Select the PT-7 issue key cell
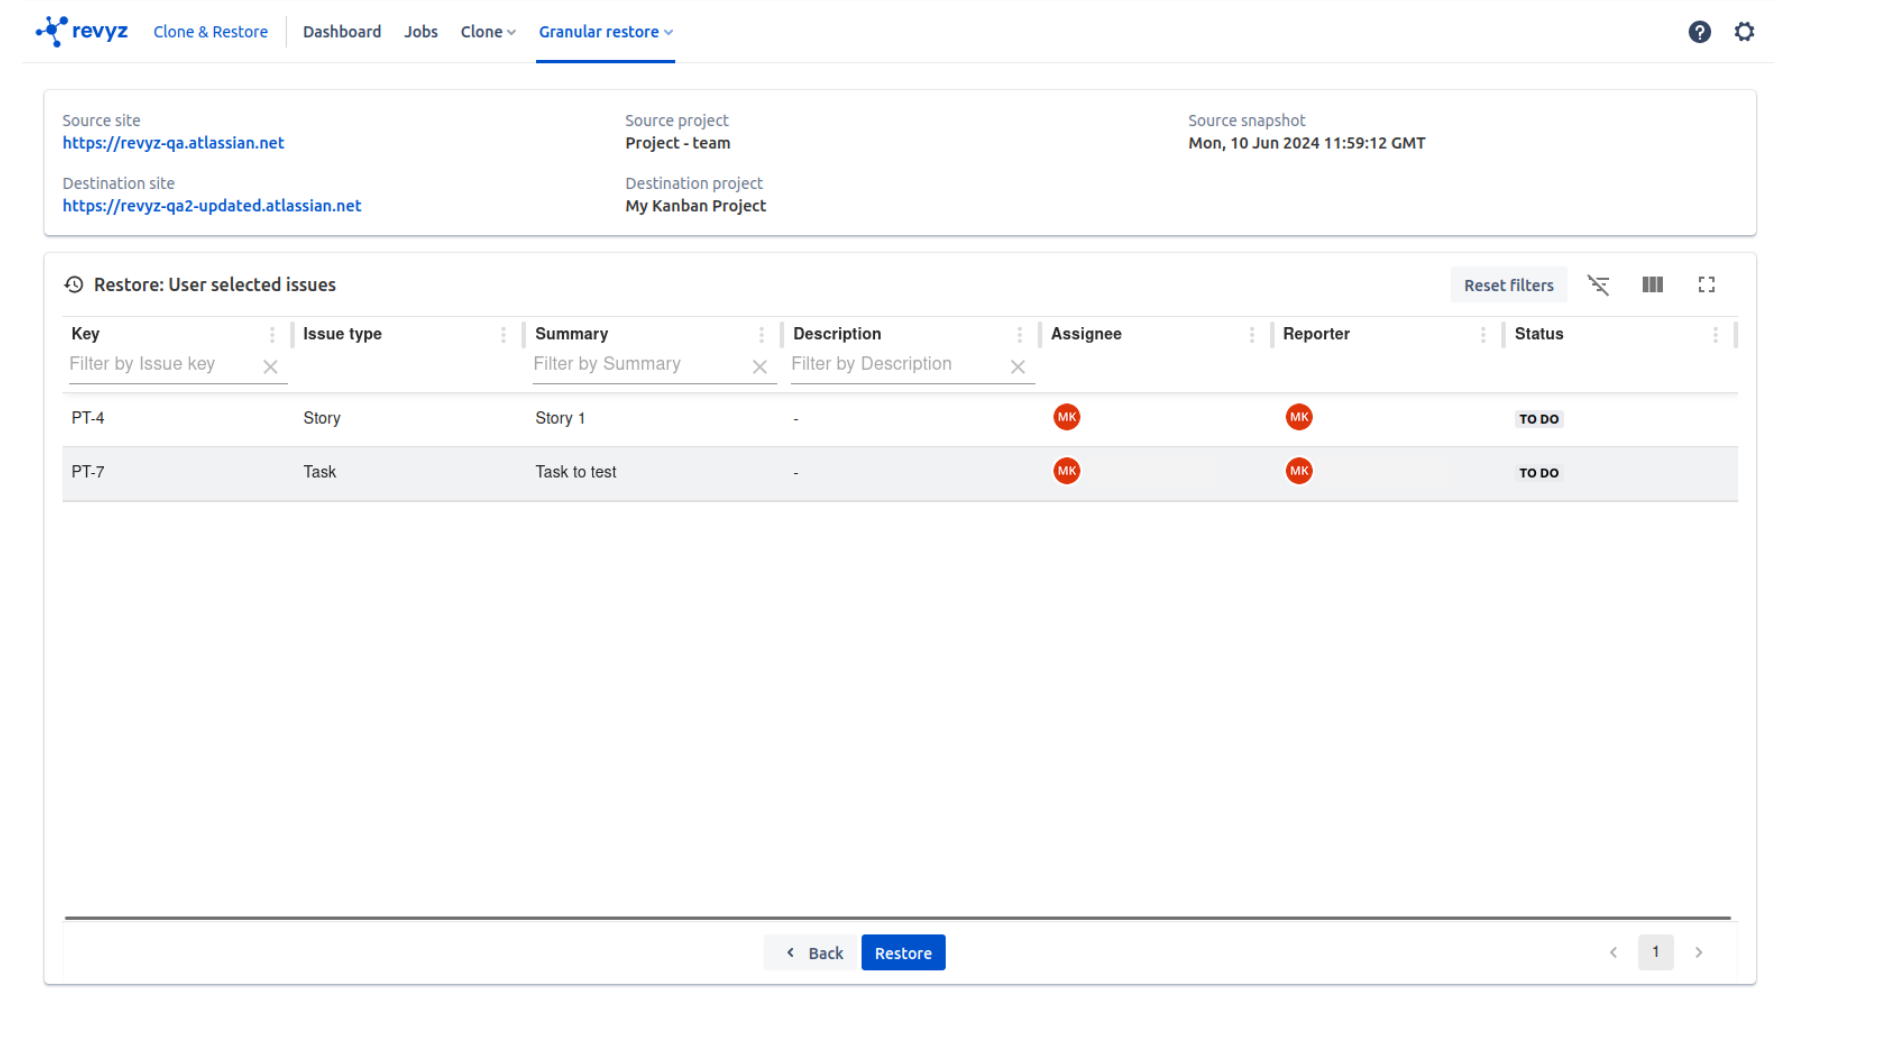This screenshot has height=1045, width=1902. [88, 472]
